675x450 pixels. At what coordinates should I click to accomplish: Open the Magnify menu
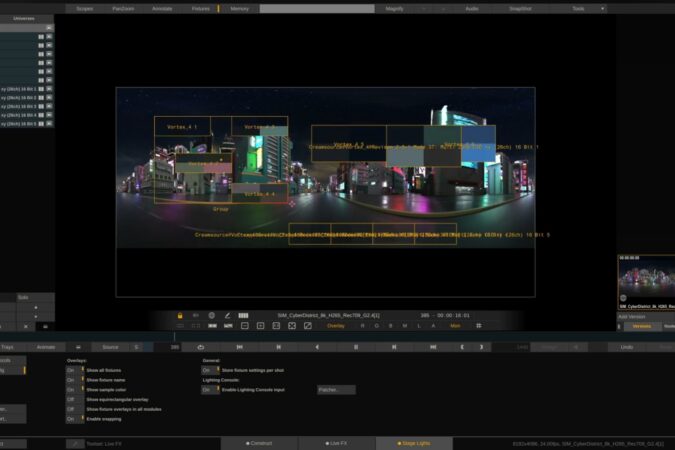click(395, 8)
